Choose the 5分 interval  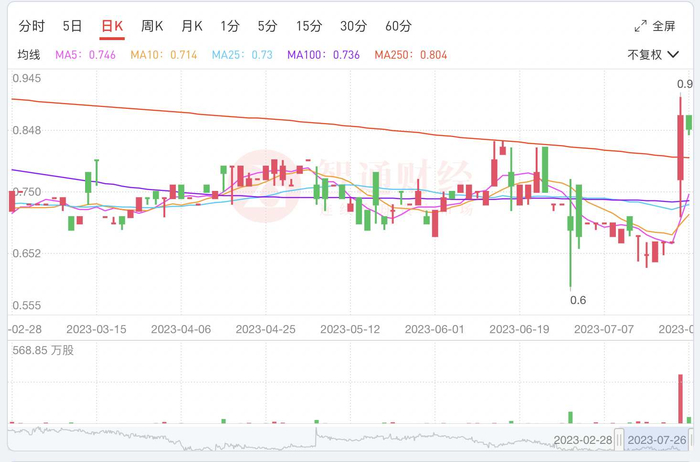click(x=267, y=26)
